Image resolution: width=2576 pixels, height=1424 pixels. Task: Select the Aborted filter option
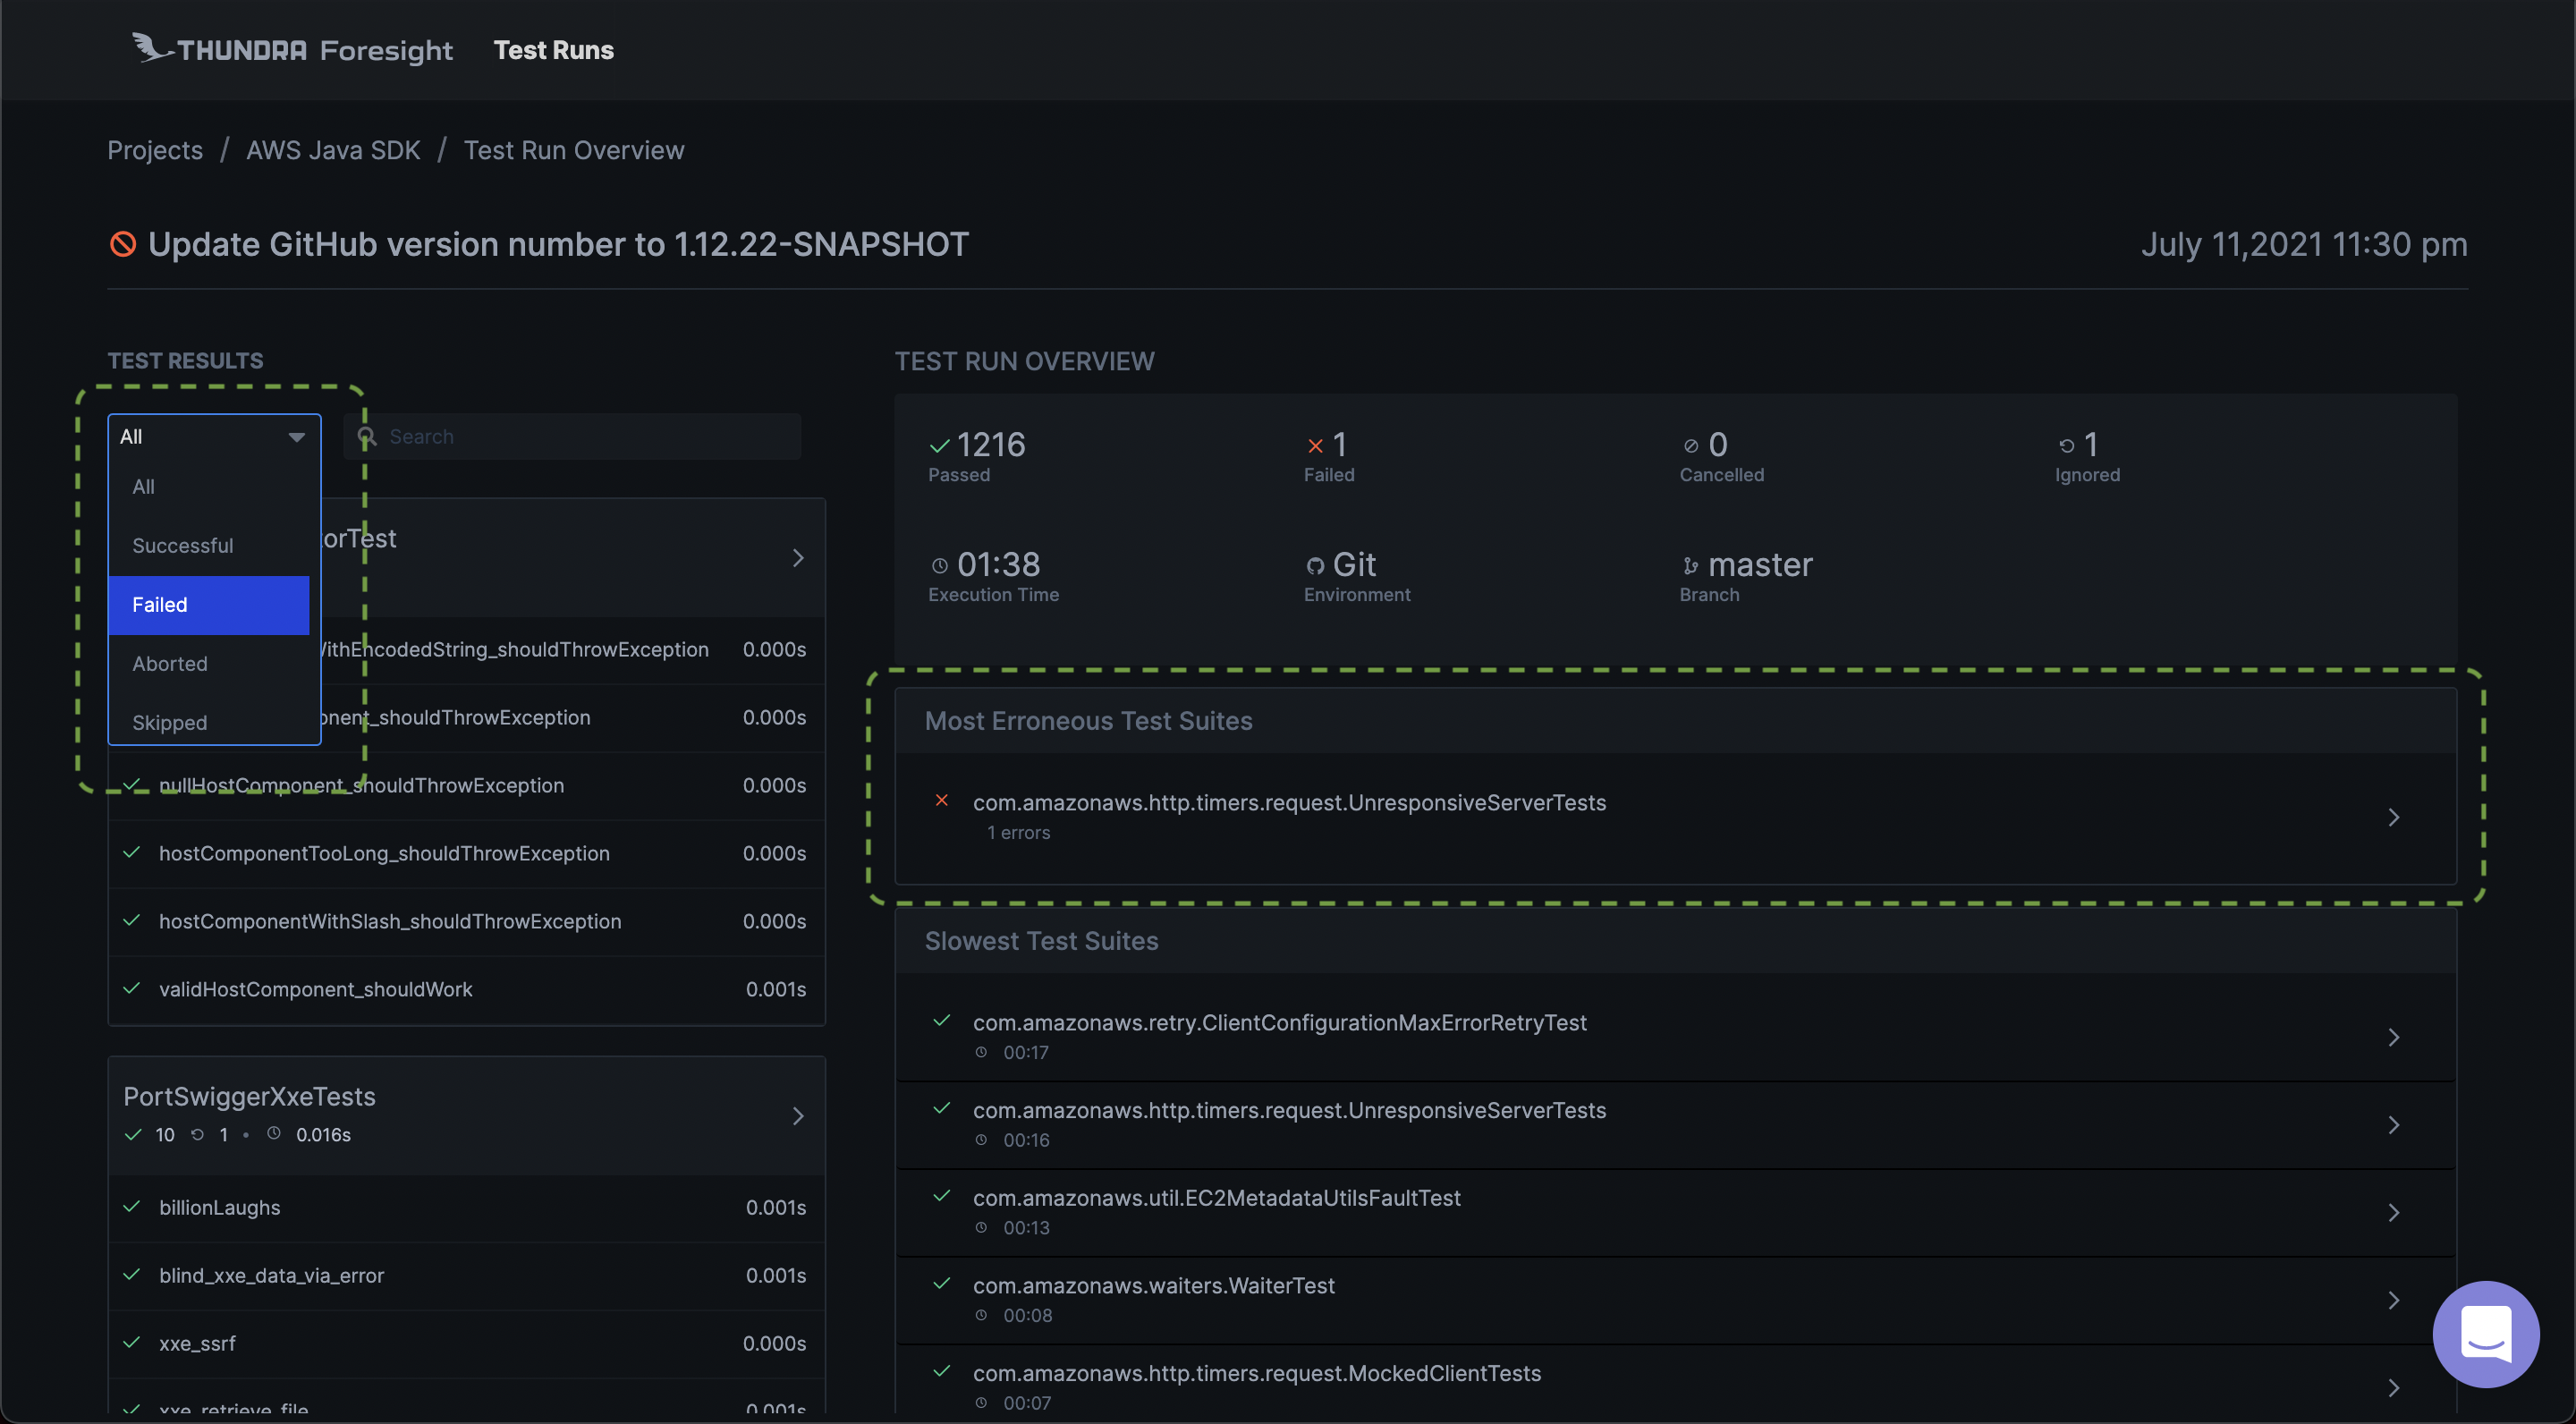(x=208, y=664)
